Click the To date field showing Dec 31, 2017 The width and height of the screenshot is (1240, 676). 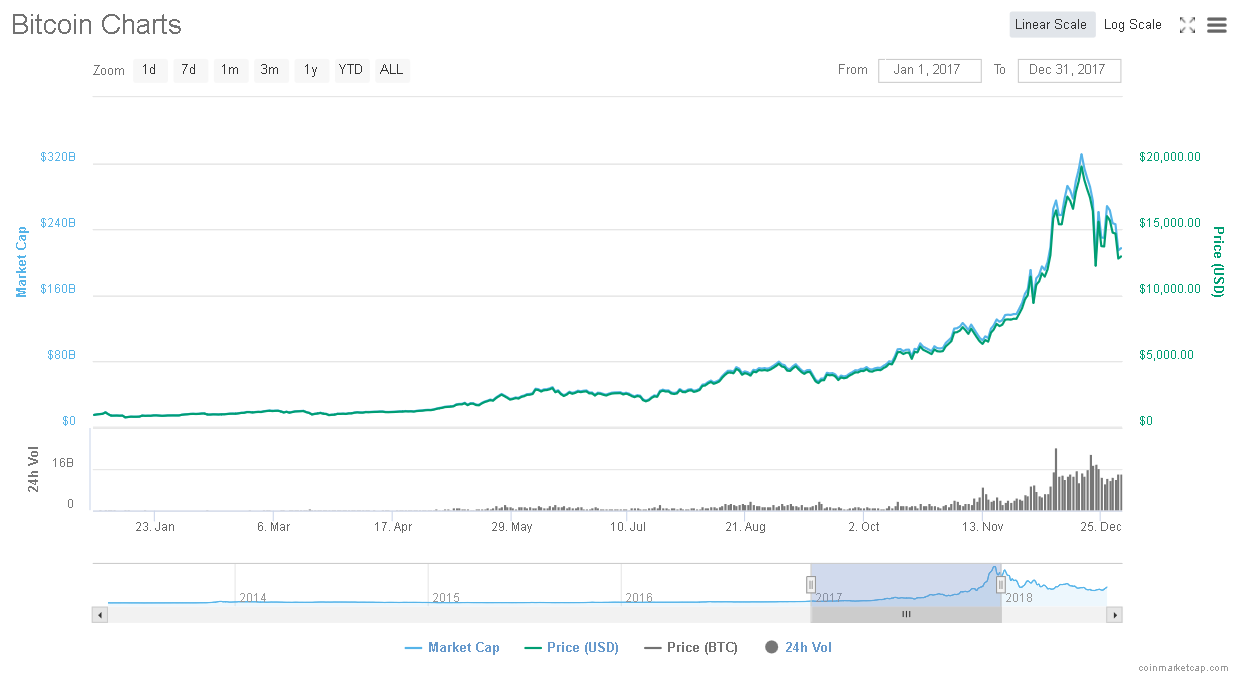(1069, 70)
